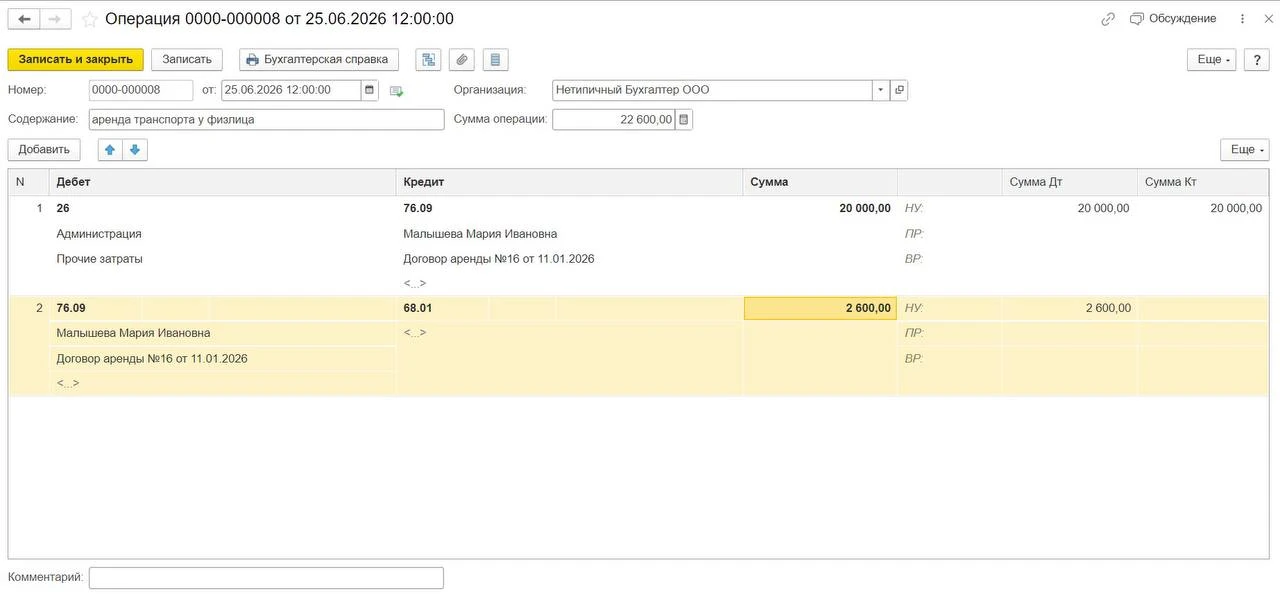Open the Дт/Кт postings viewer icon

[x=428, y=60]
